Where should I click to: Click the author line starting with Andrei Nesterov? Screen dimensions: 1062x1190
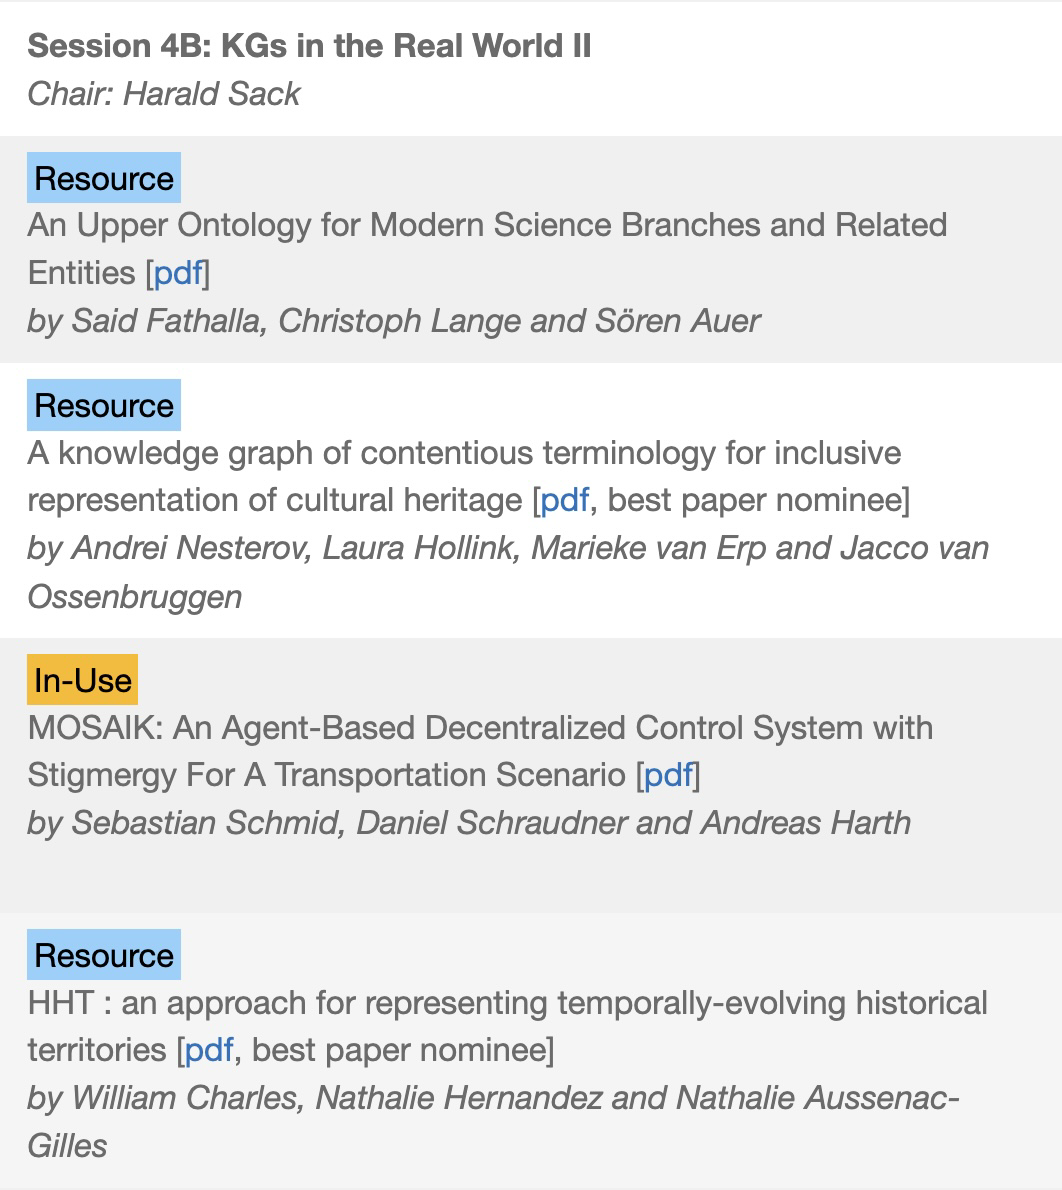[x=508, y=572]
